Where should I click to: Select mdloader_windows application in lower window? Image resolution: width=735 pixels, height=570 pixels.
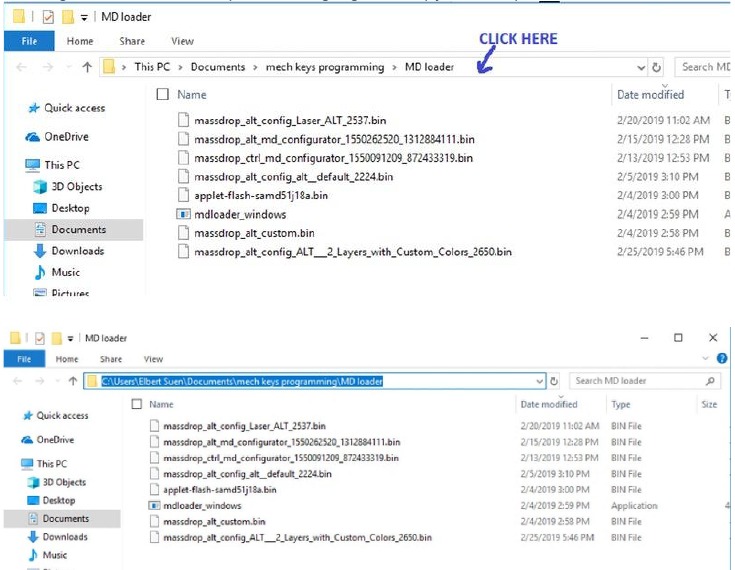pos(195,506)
